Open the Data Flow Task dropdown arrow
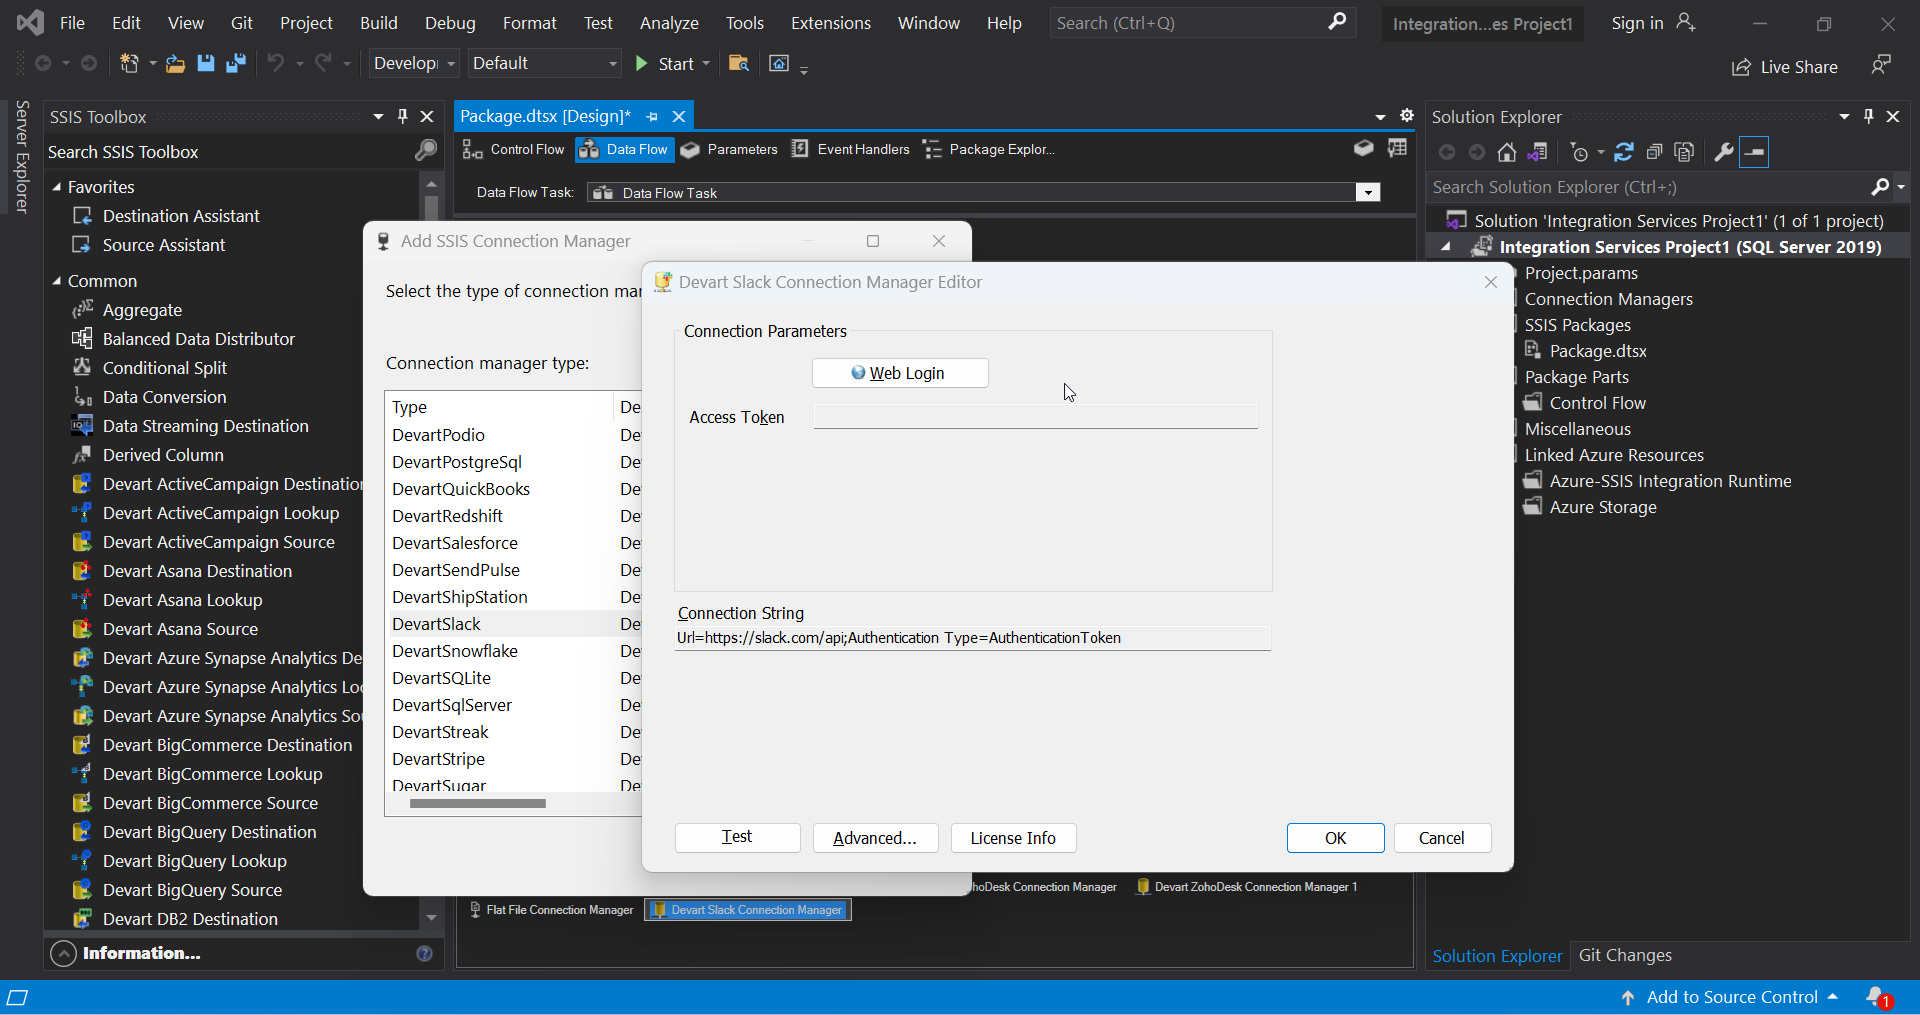 click(1368, 192)
